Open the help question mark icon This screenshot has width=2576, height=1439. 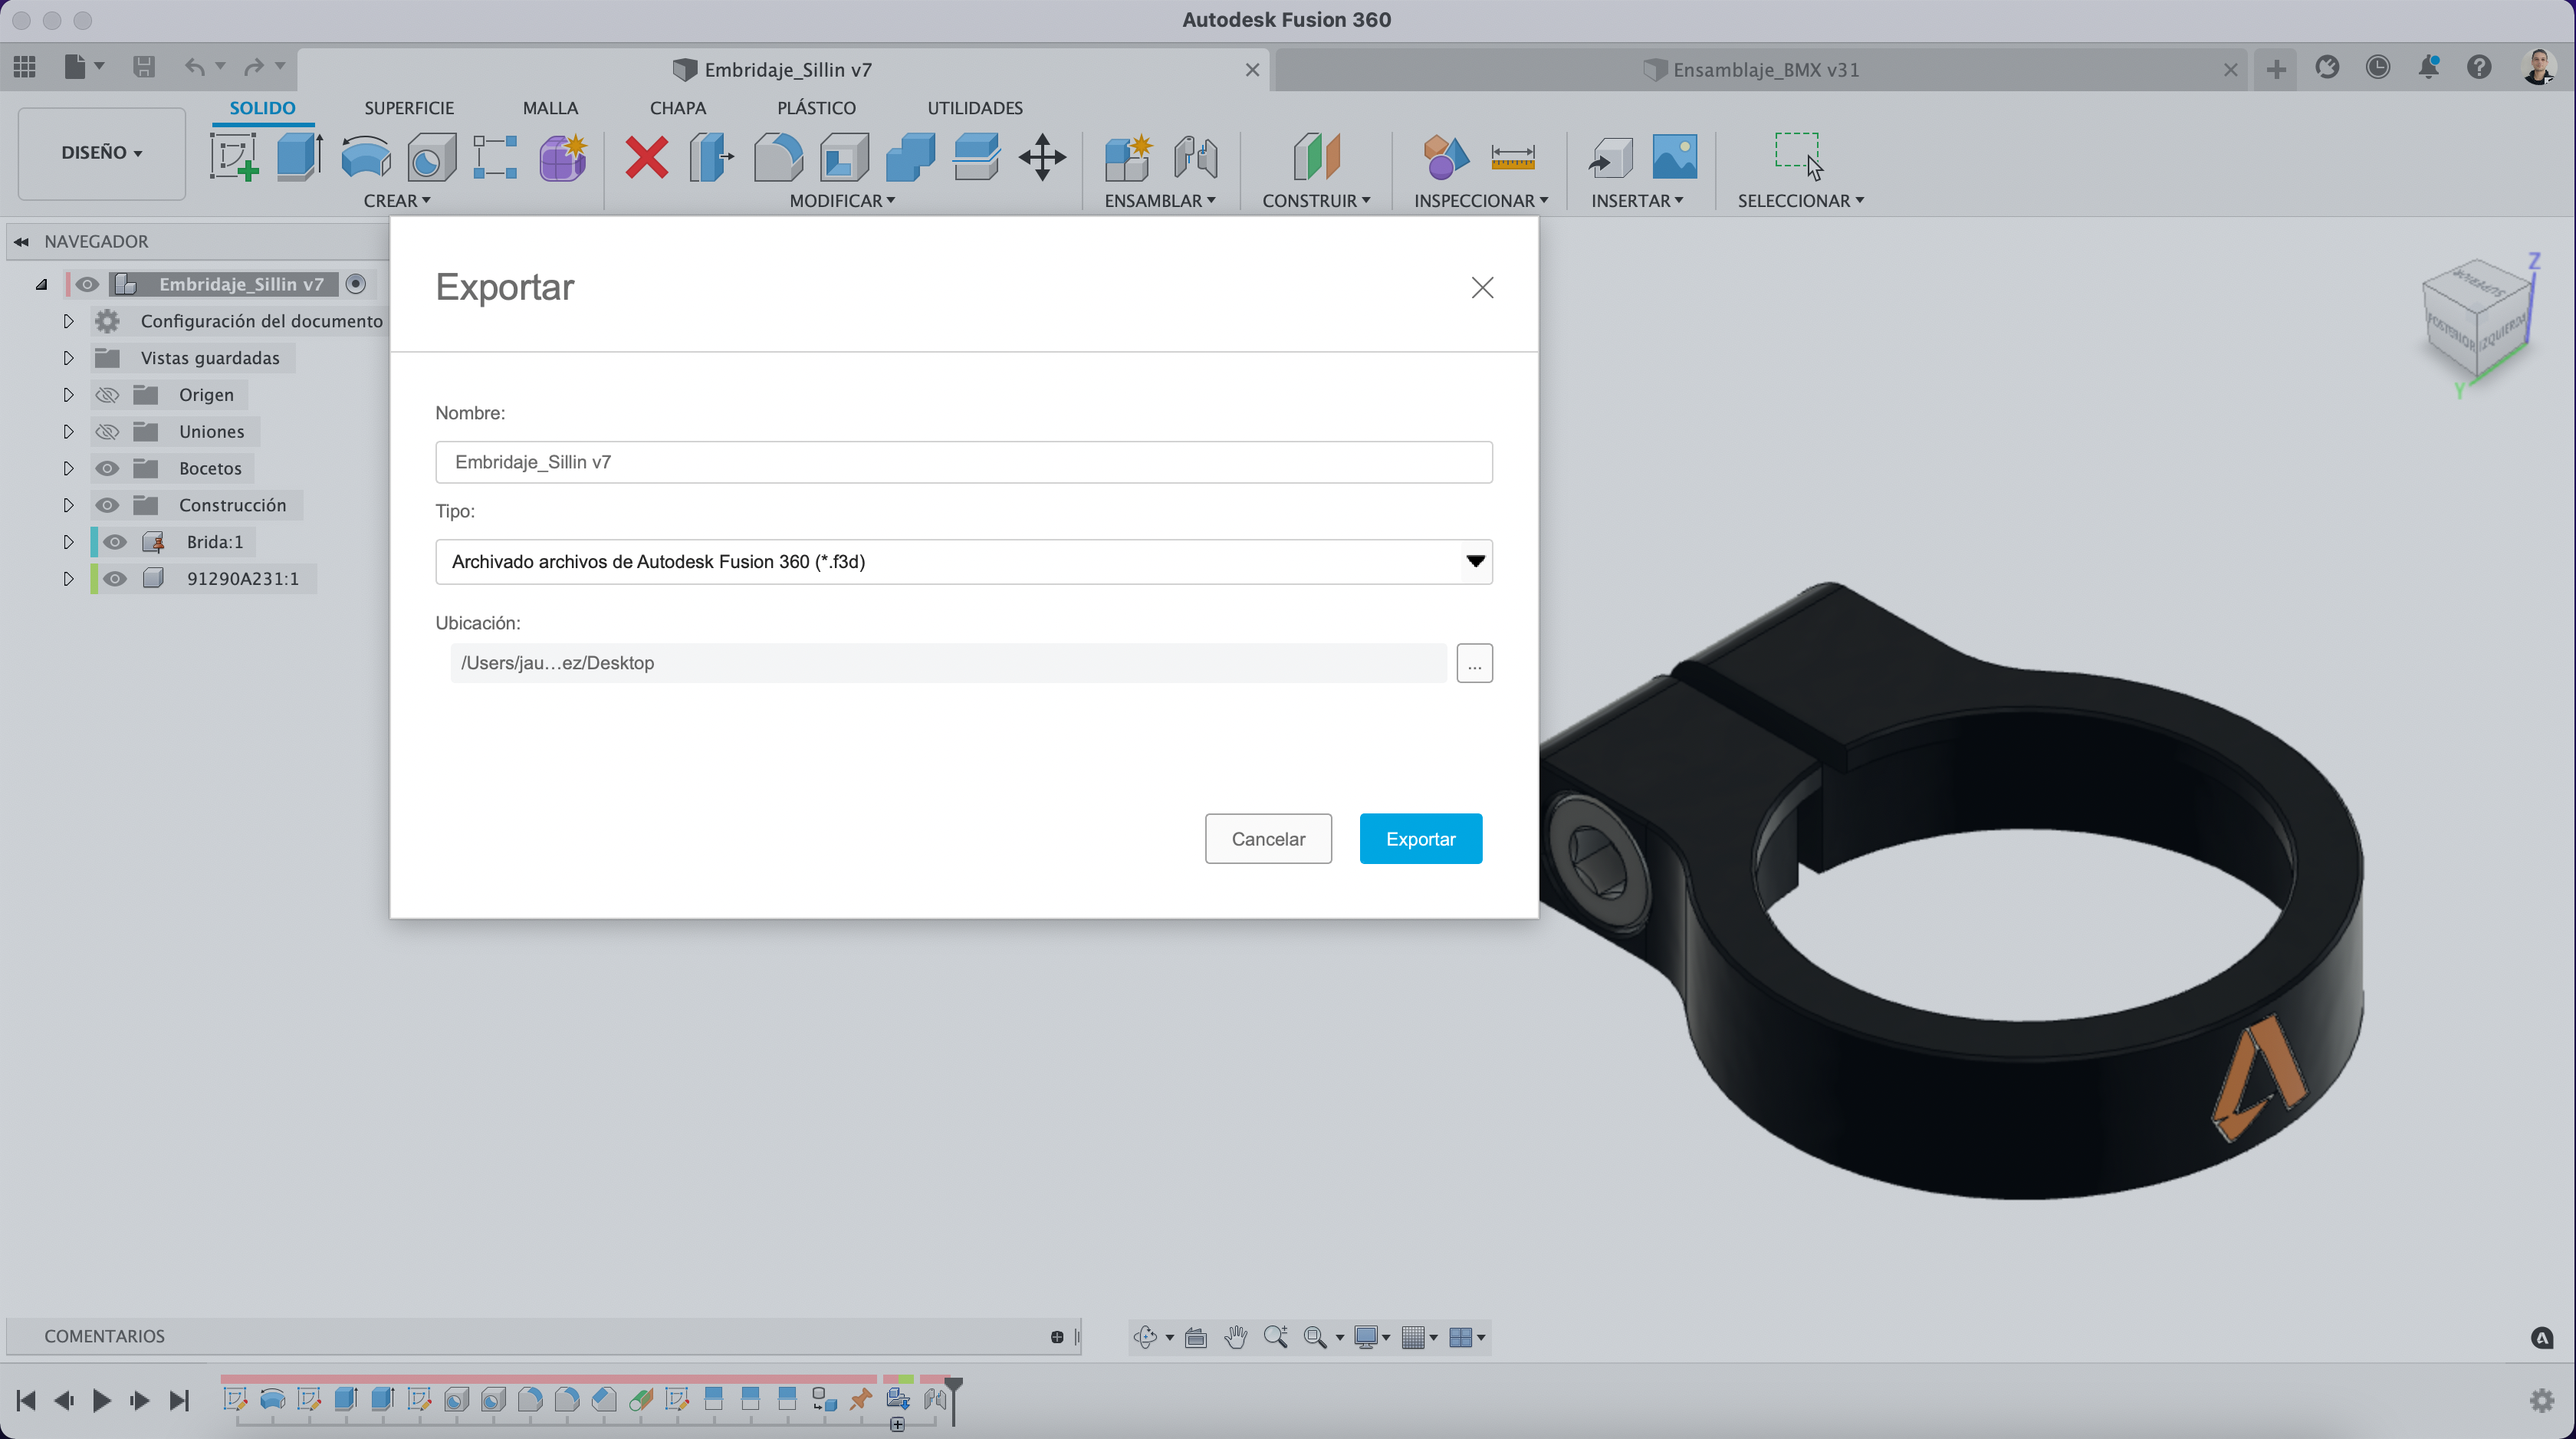2479,67
